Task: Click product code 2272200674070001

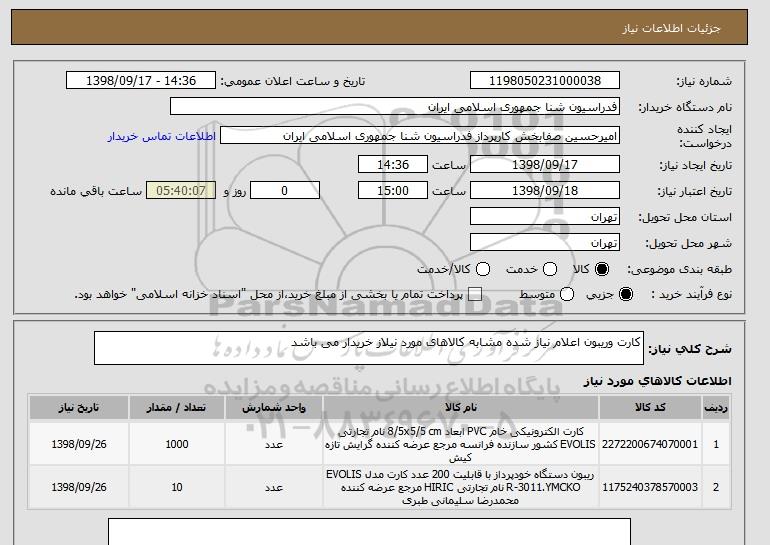Action: pyautogui.click(x=650, y=444)
